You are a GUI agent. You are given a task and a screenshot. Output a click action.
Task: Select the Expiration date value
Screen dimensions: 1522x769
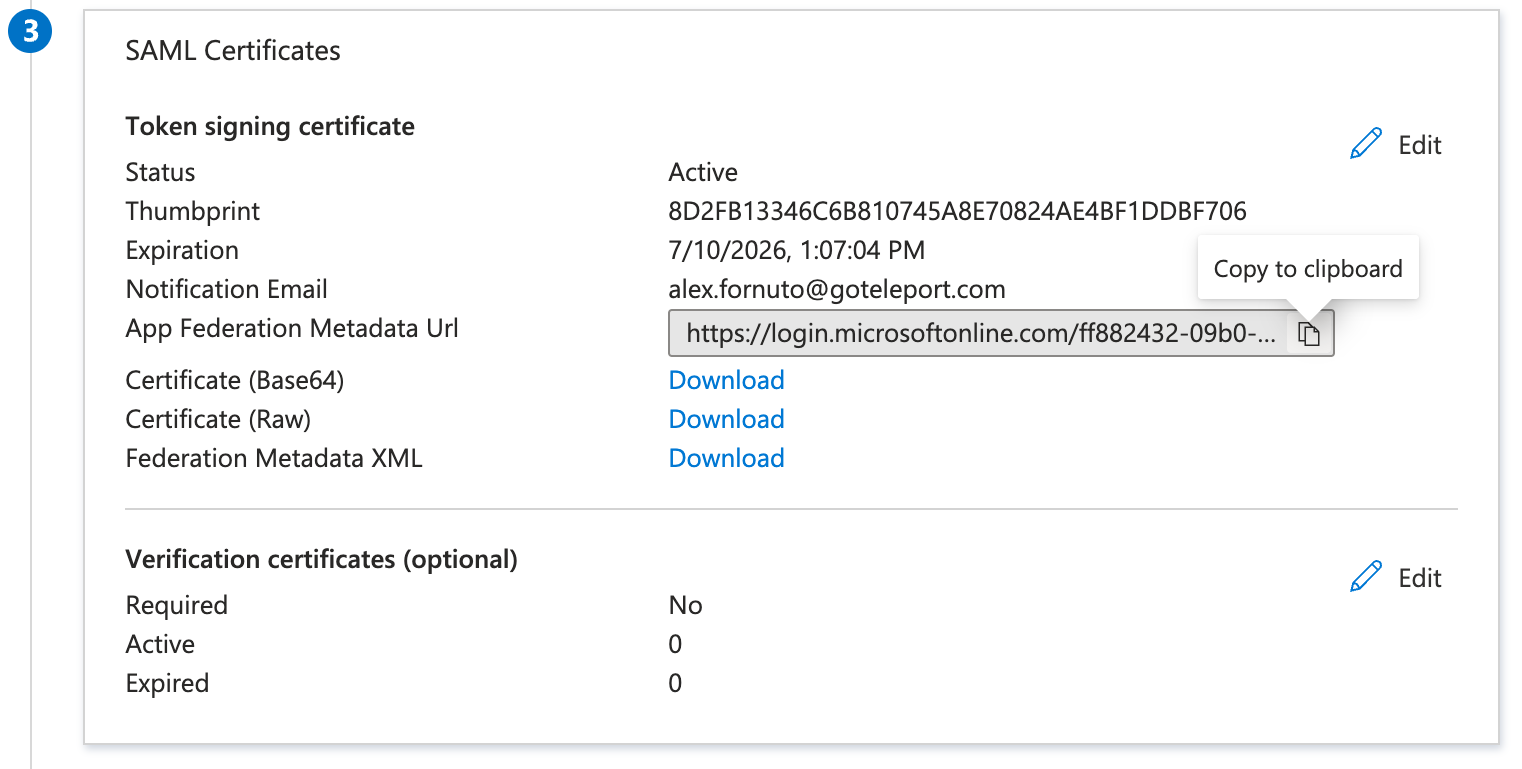click(x=797, y=250)
